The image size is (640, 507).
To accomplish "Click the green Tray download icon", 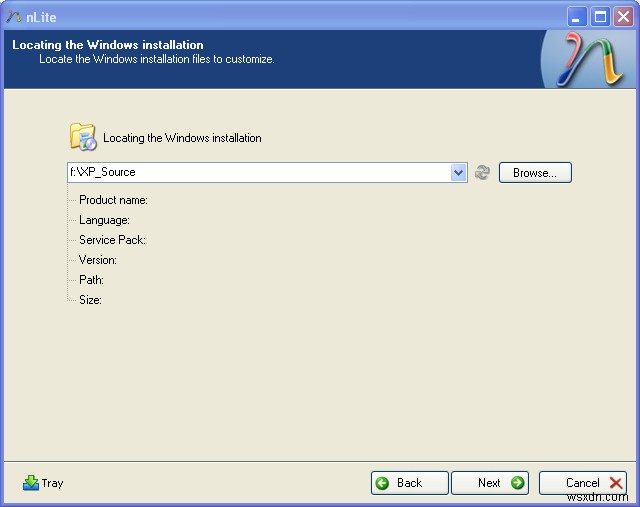I will coord(31,483).
